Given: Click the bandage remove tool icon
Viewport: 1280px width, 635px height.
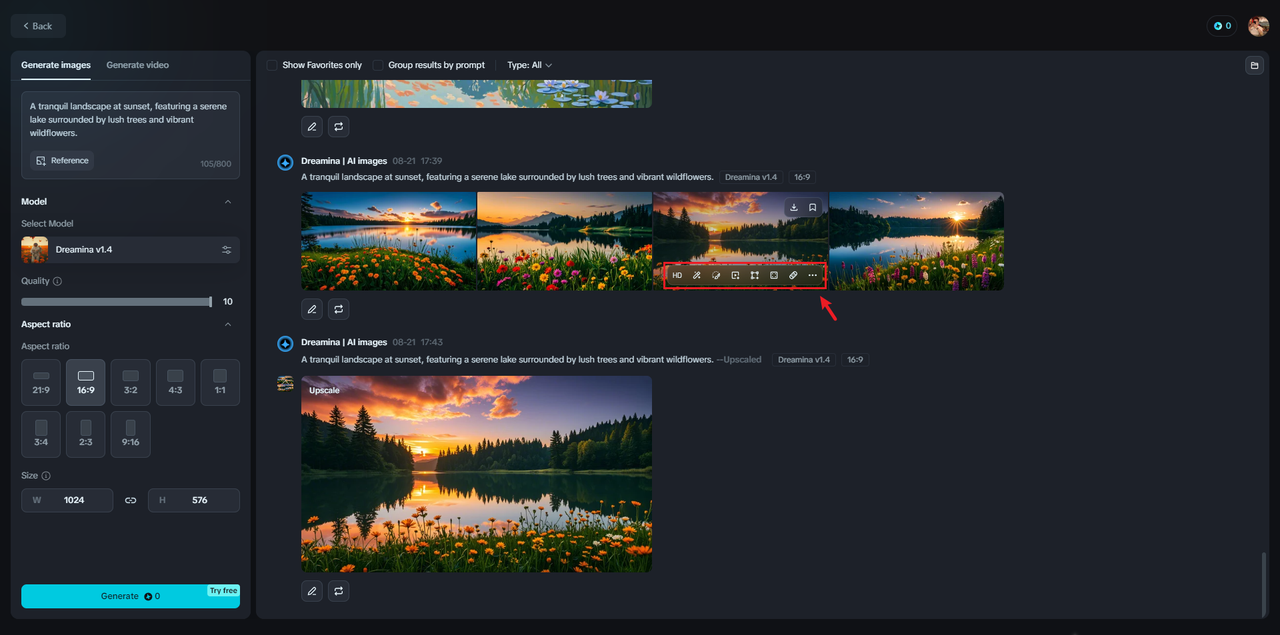Looking at the screenshot, I should (793, 275).
